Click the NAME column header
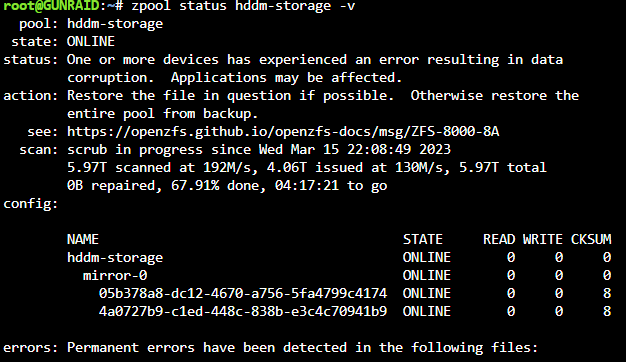Image resolution: width=626 pixels, height=362 pixels. [x=83, y=239]
